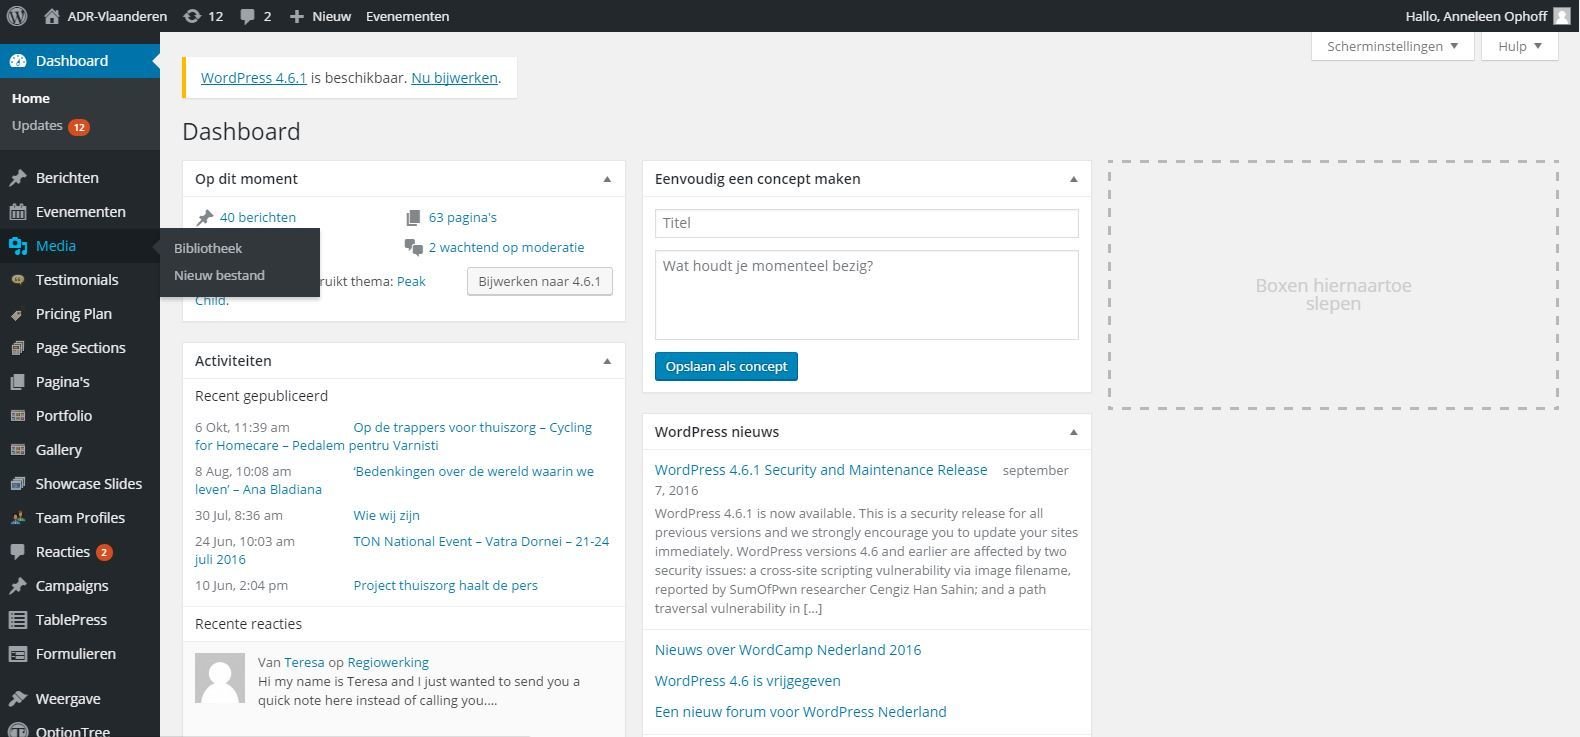Viewport: 1580px width, 737px height.
Task: Expand the Scherminstellingen panel
Action: (x=1392, y=46)
